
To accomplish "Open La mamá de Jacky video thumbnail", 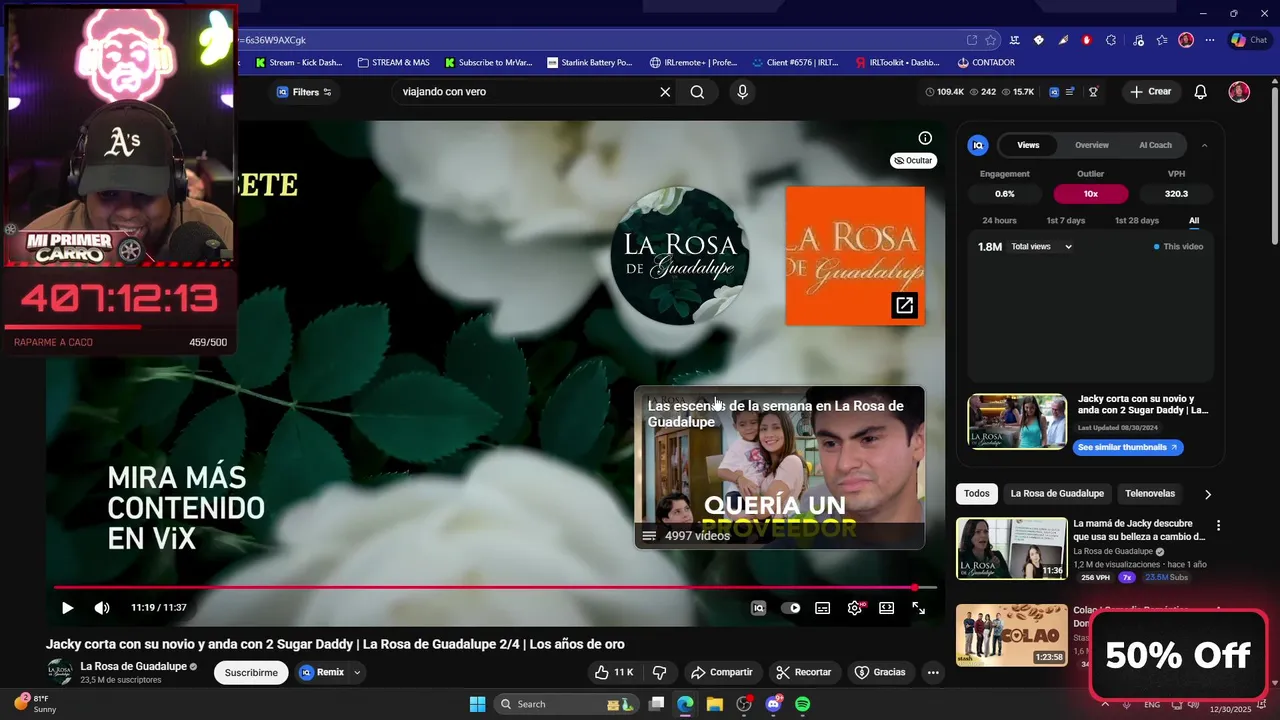I will pos(1011,548).
